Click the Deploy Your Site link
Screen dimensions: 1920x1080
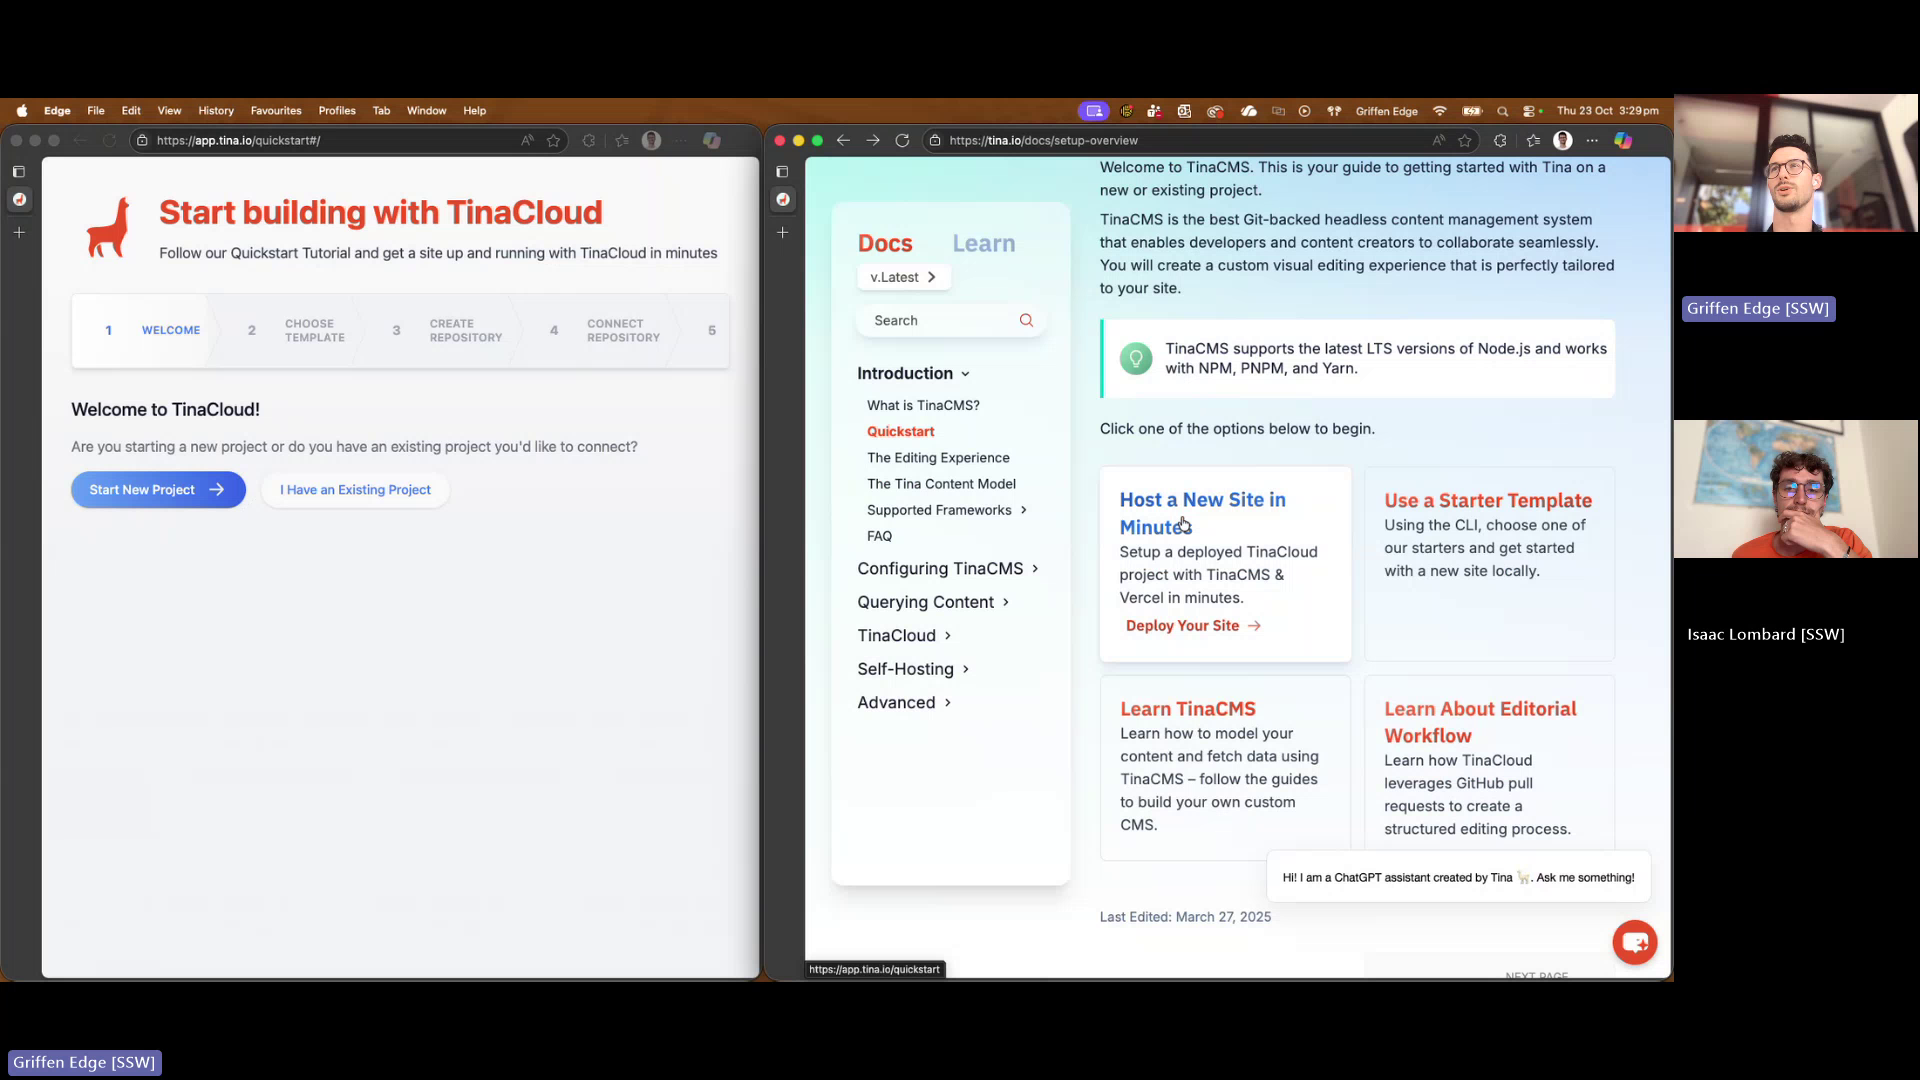(x=1192, y=625)
